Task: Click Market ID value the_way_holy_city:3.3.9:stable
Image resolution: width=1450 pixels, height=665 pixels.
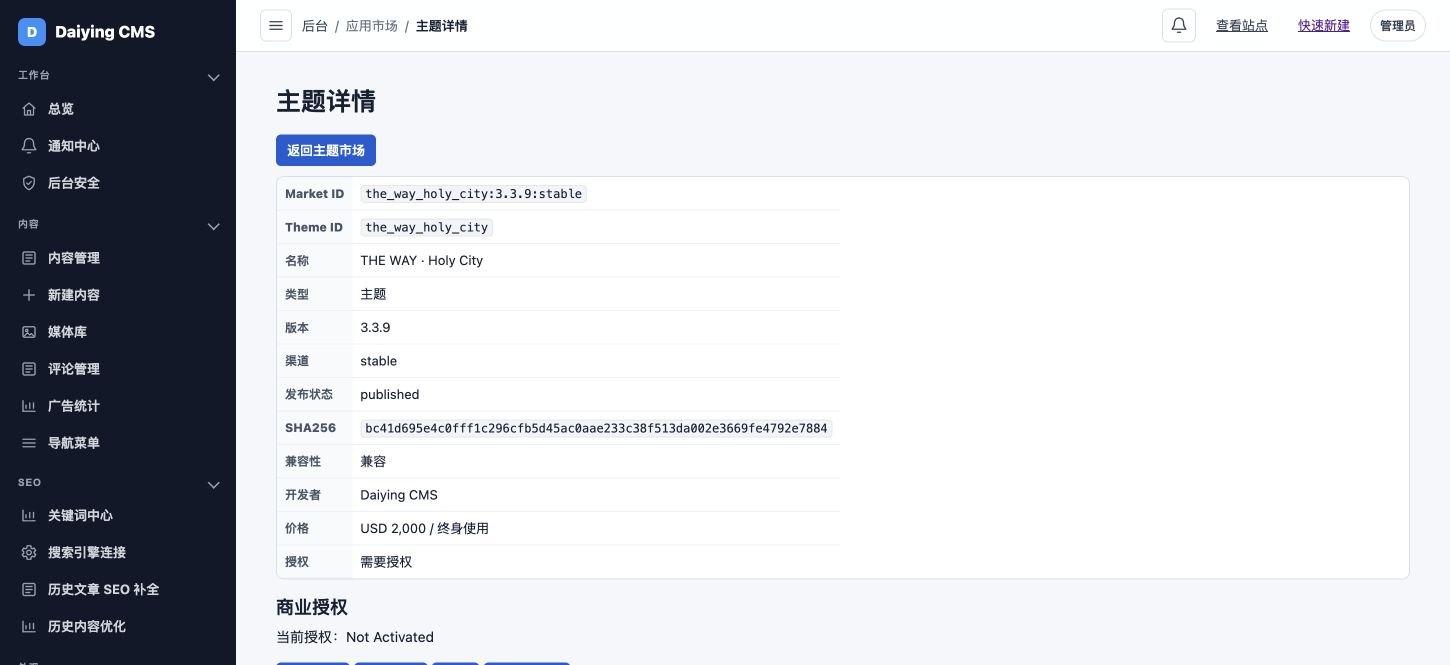Action: 474,194
